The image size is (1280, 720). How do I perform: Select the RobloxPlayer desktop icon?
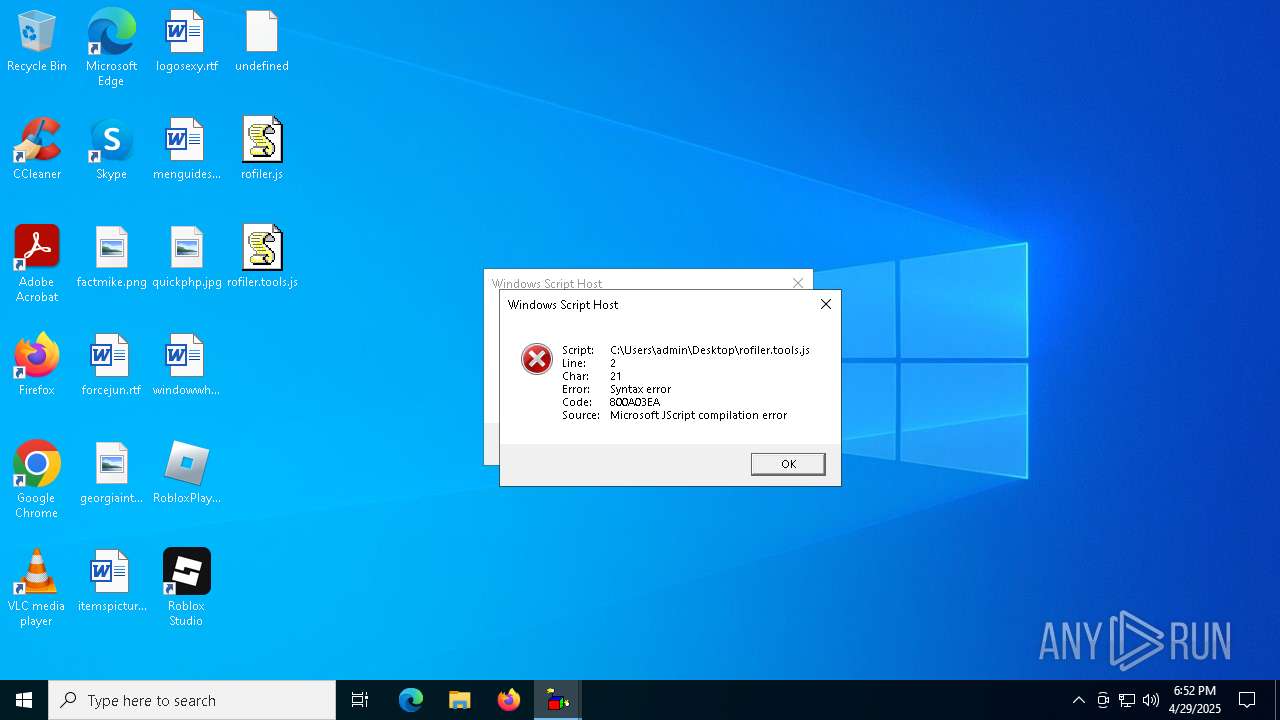(186, 474)
